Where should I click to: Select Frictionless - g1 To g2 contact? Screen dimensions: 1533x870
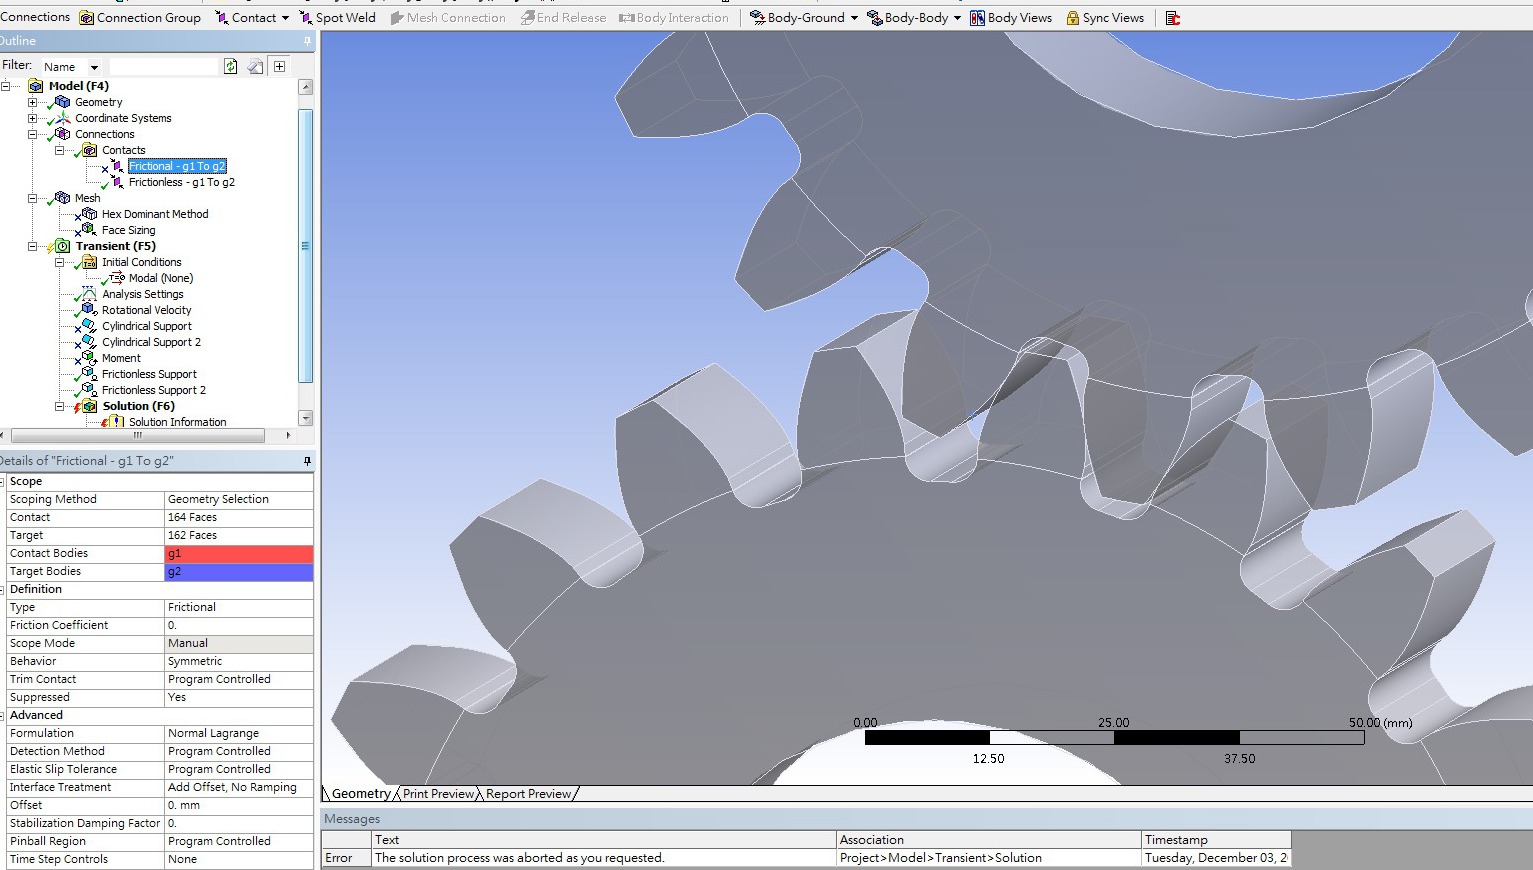[181, 182]
